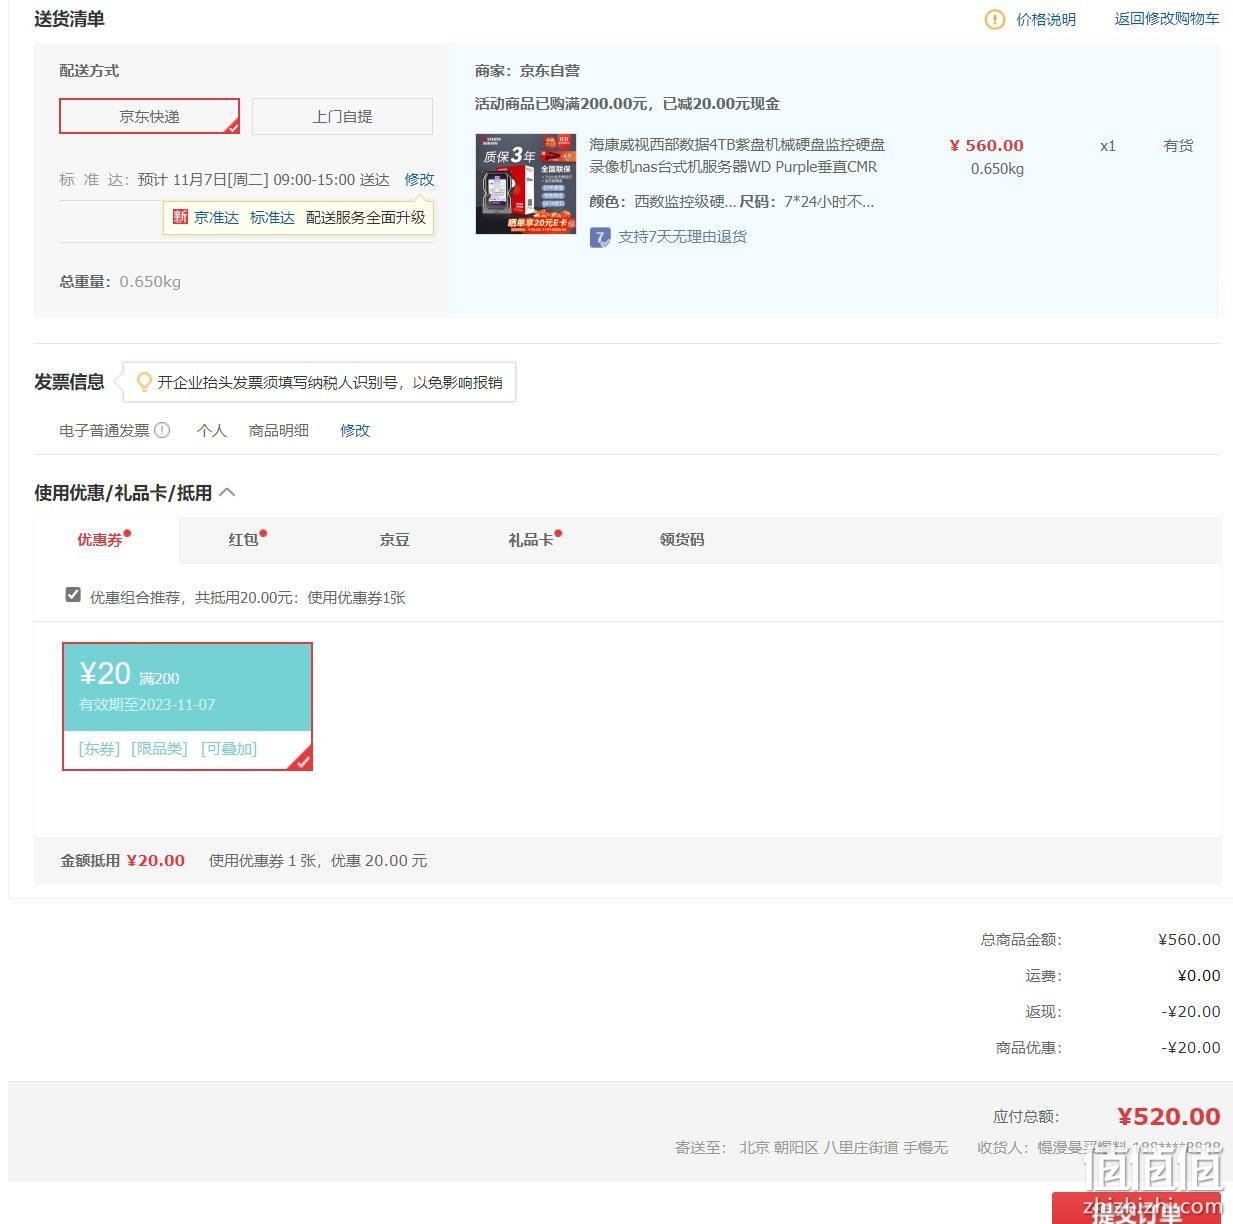The width and height of the screenshot is (1233, 1224).
Task: Deselect the ¥20 满200 coupon card
Action: (188, 707)
